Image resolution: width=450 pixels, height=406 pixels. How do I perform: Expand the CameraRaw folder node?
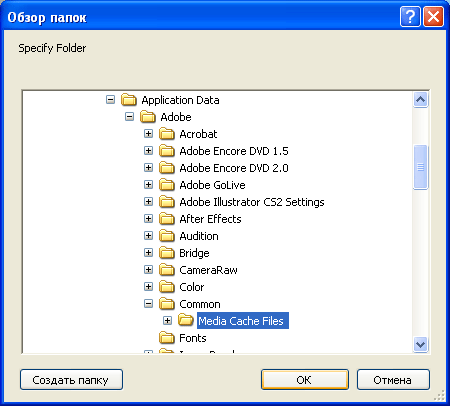point(148,270)
